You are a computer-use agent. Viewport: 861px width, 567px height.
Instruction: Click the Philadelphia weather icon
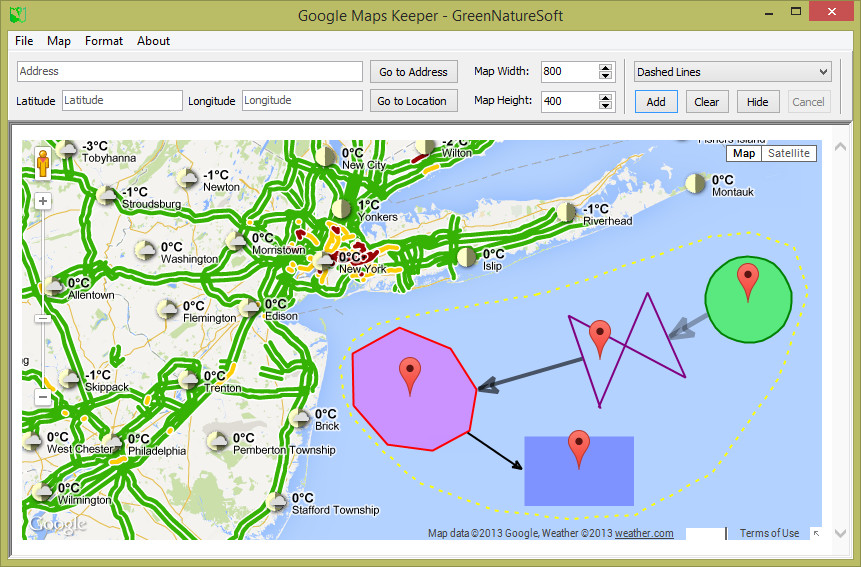pos(113,443)
